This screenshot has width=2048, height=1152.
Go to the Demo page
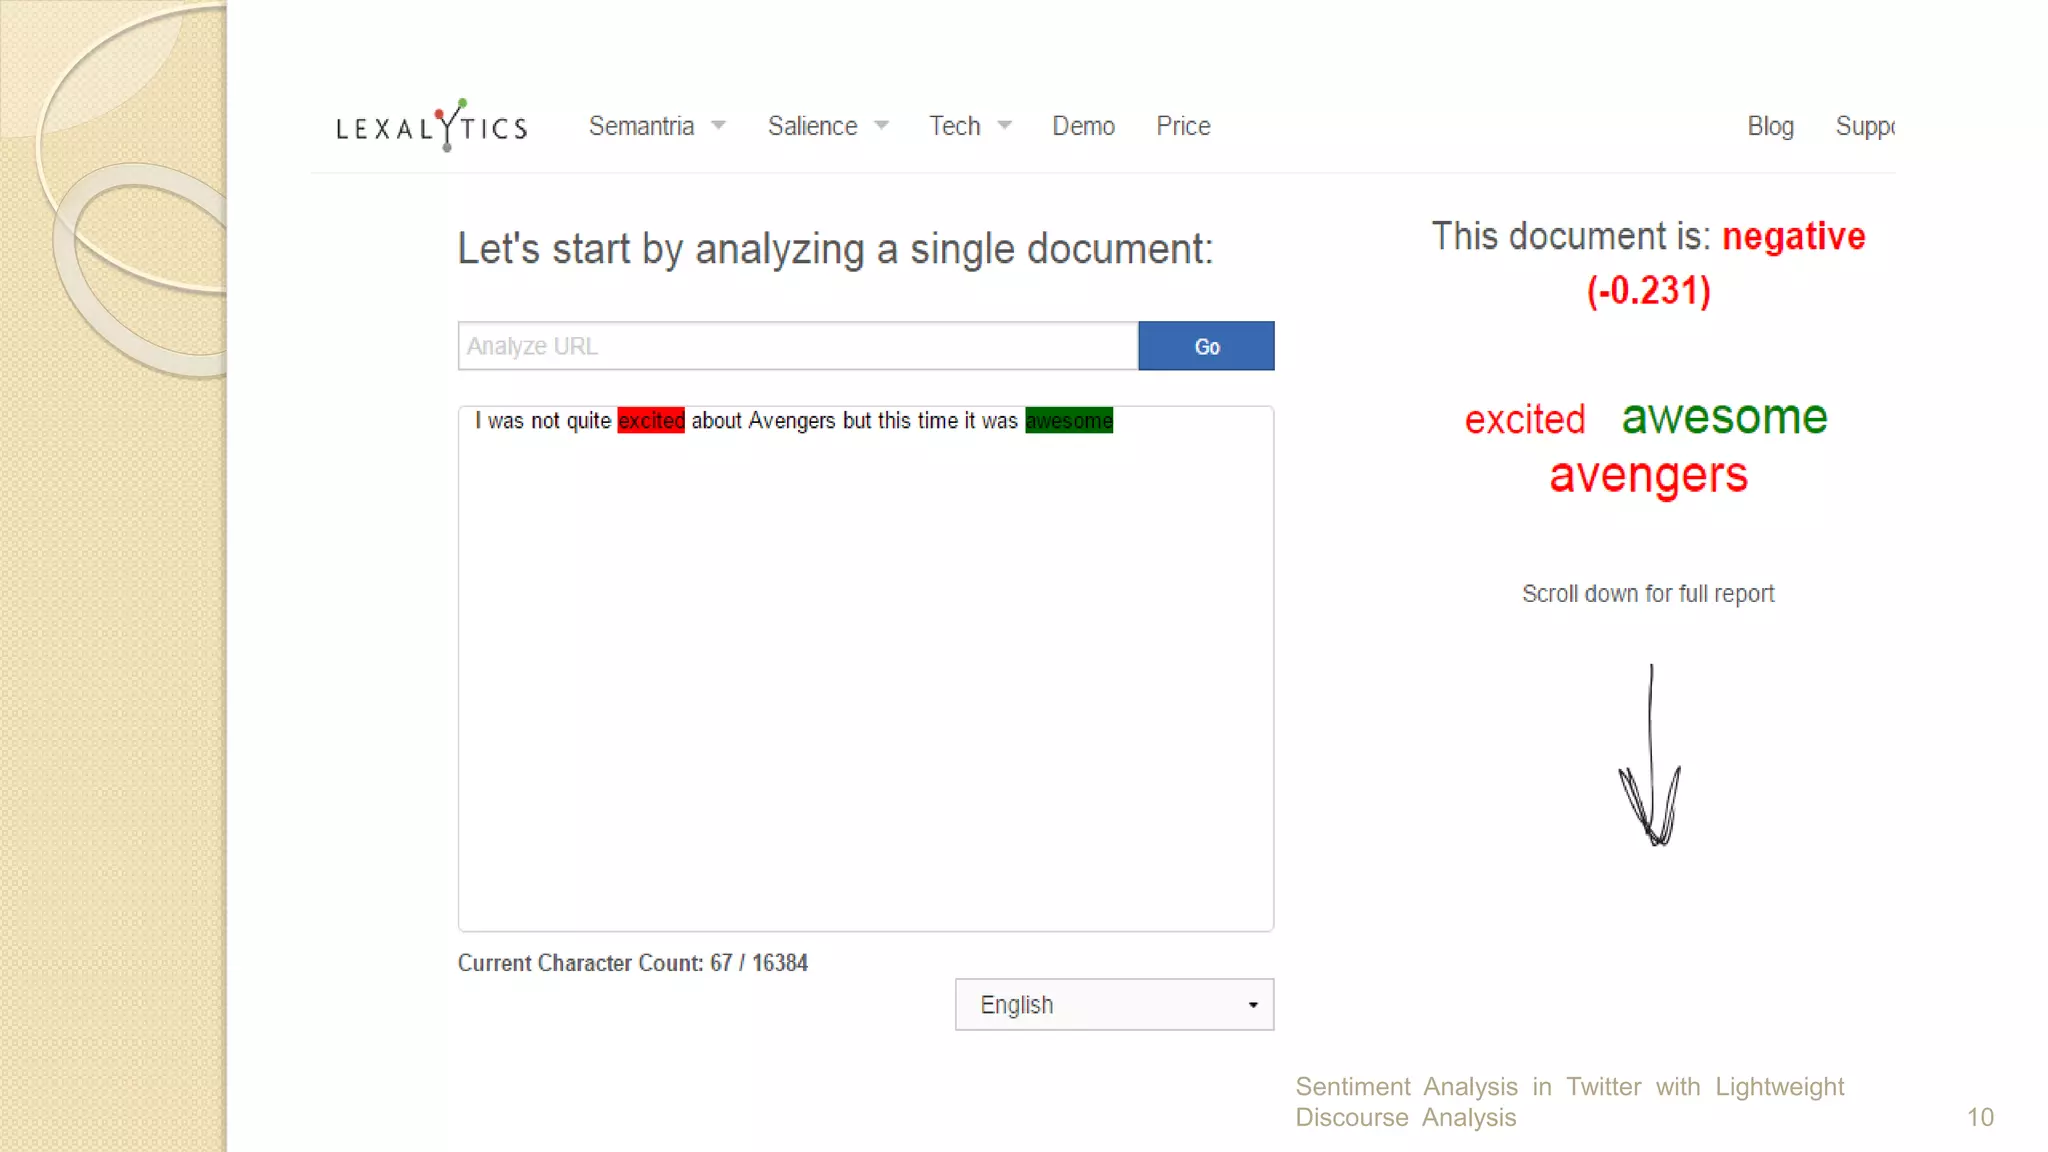coord(1083,126)
